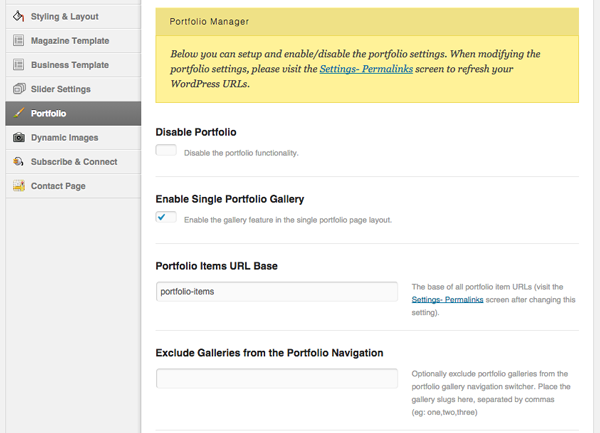Click the Business Template list icon

pyautogui.click(x=18, y=65)
